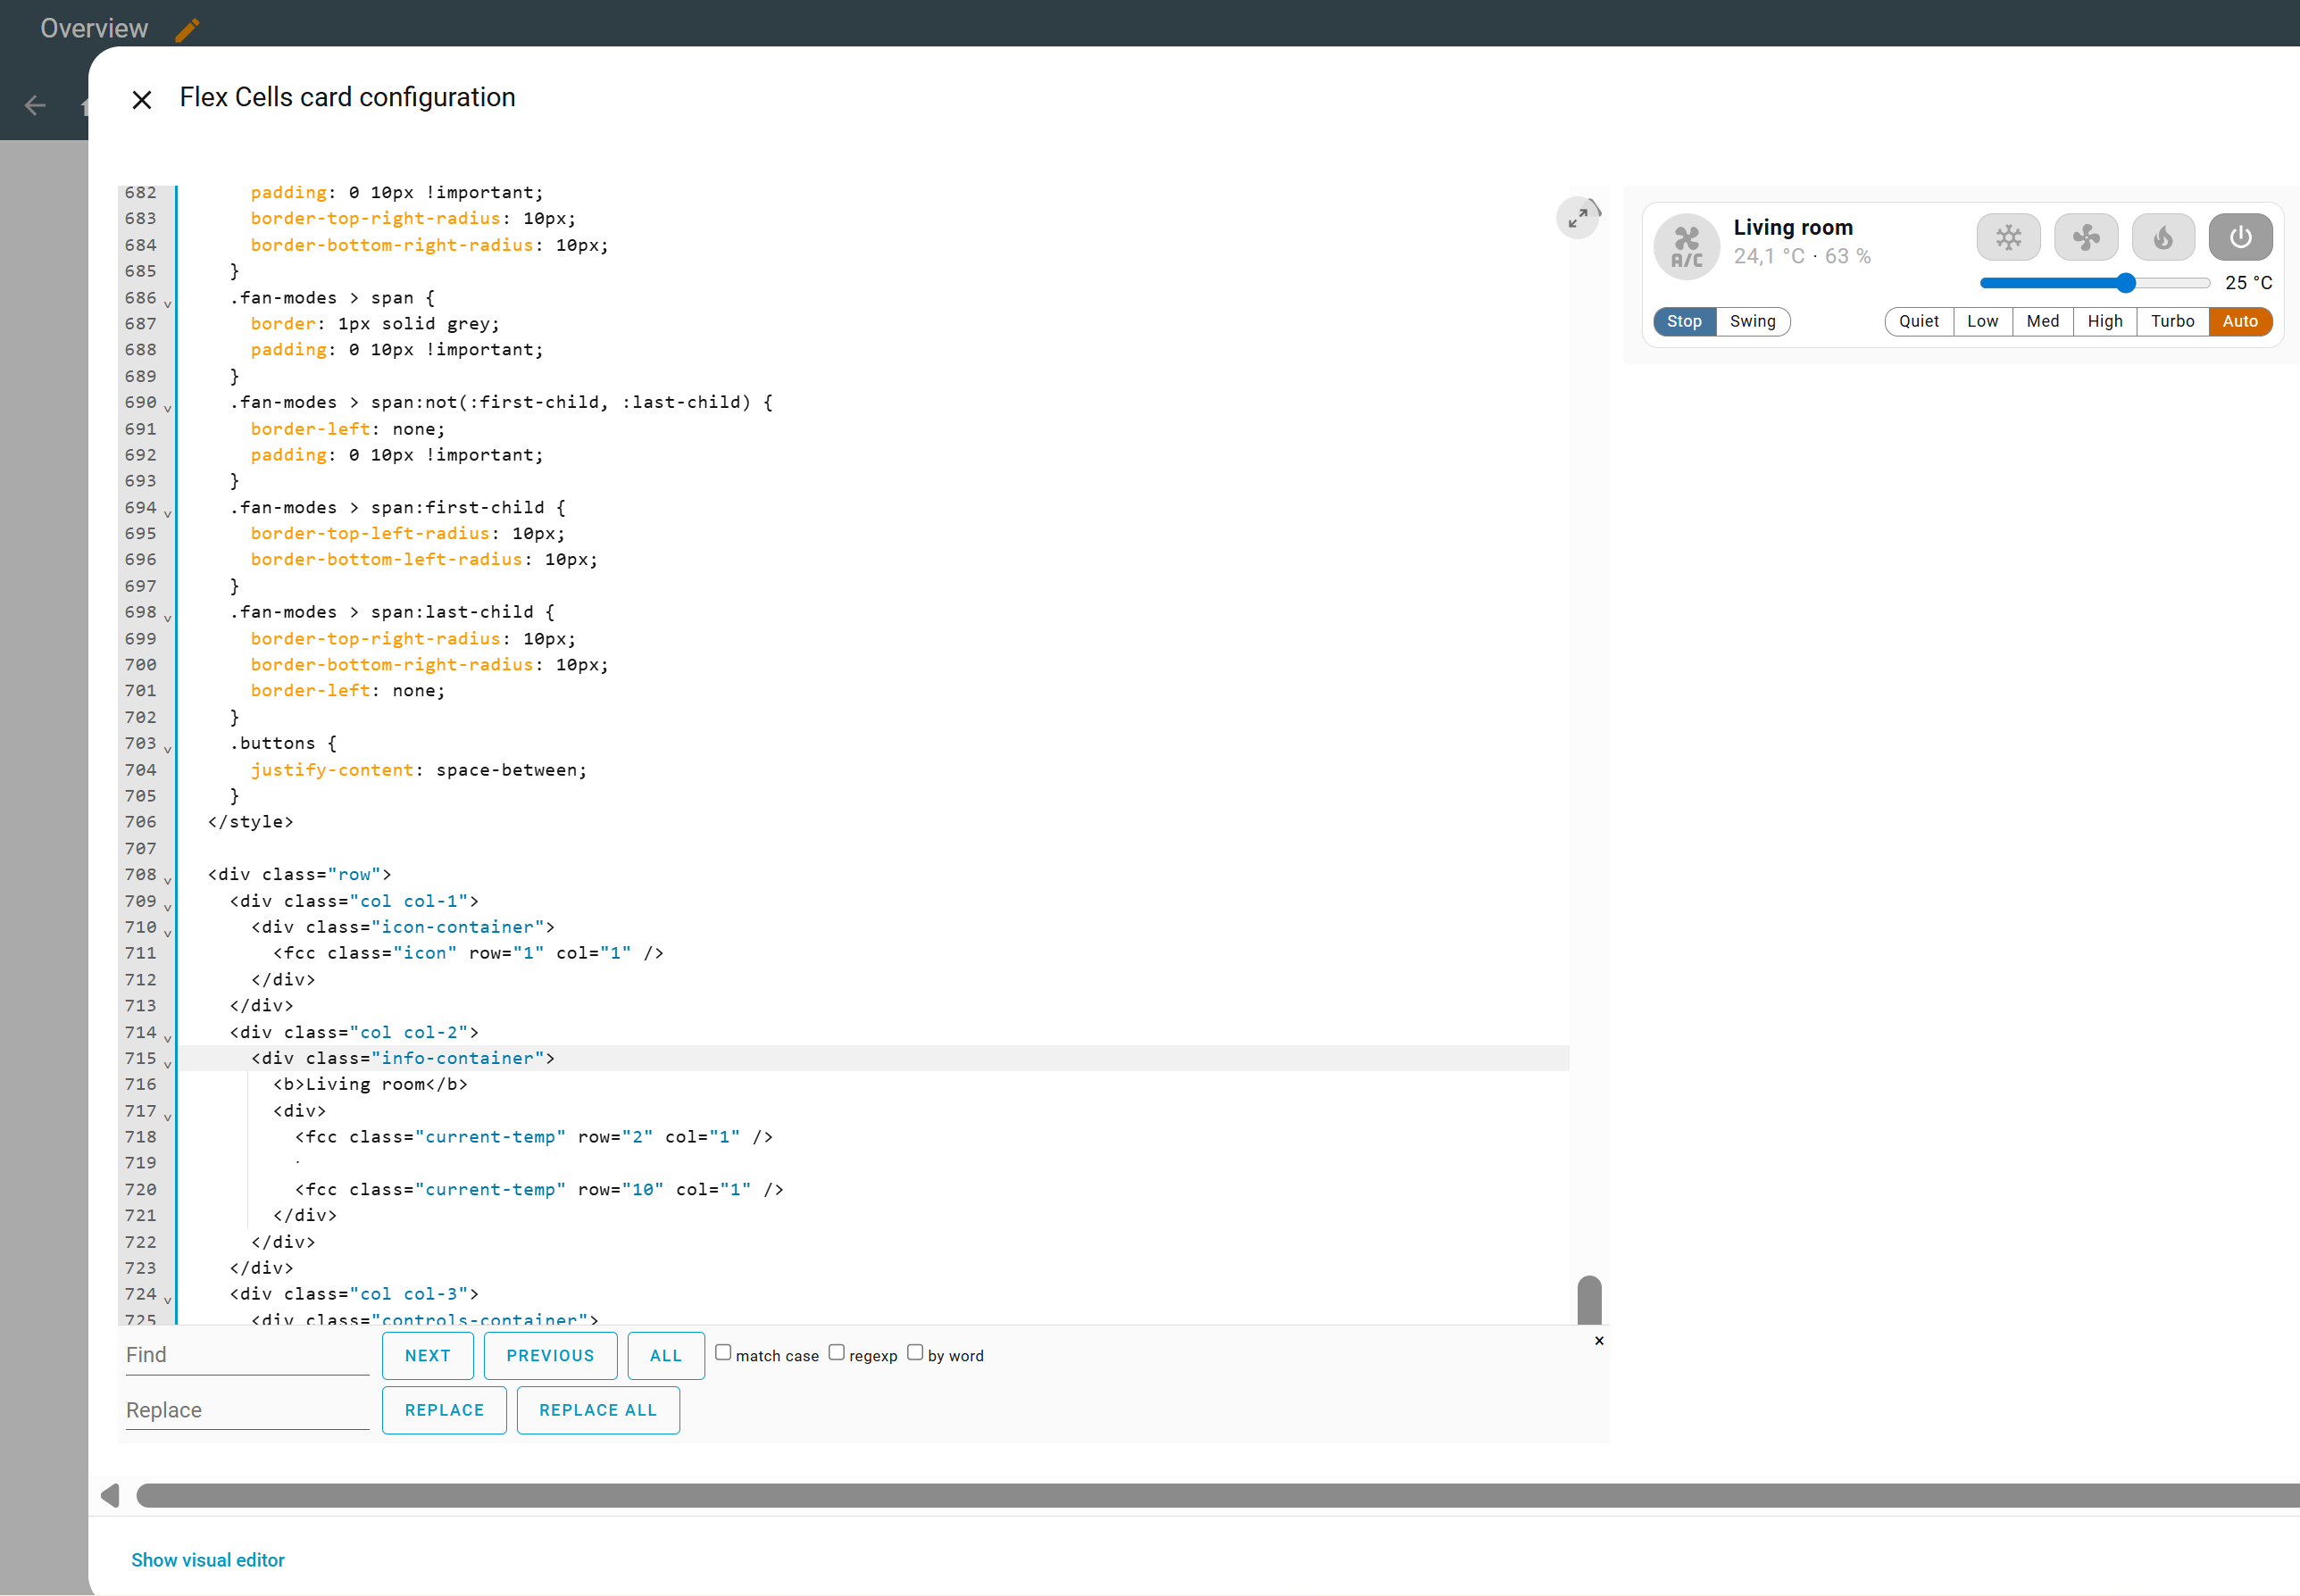Open Show visual editor link
This screenshot has height=1596, width=2300.
point(208,1560)
